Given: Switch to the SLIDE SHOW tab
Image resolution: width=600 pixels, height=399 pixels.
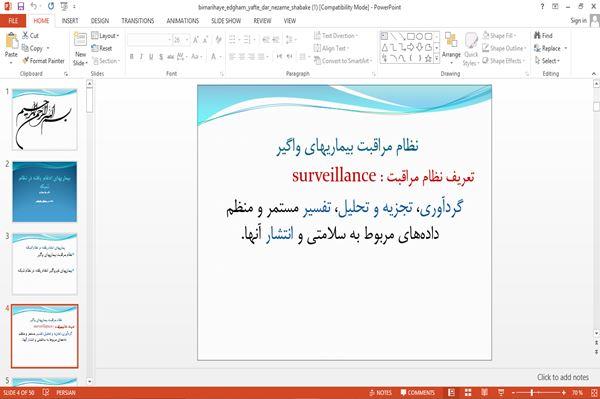Looking at the screenshot, I should click(x=226, y=21).
